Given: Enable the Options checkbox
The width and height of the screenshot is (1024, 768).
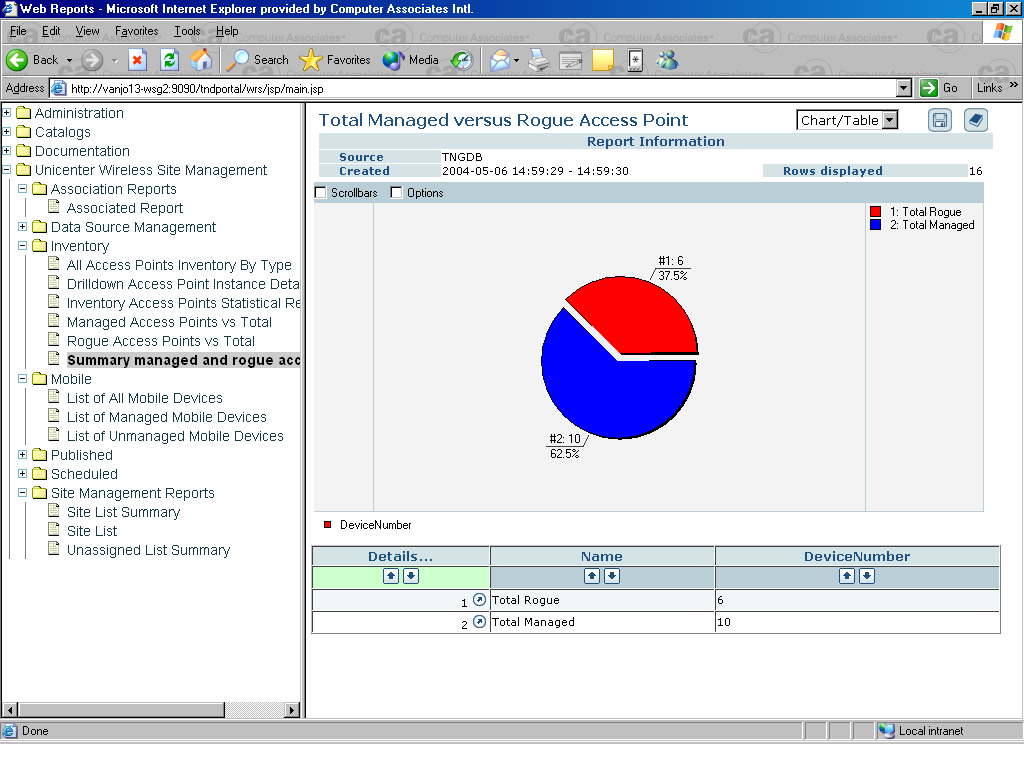Looking at the screenshot, I should point(396,193).
